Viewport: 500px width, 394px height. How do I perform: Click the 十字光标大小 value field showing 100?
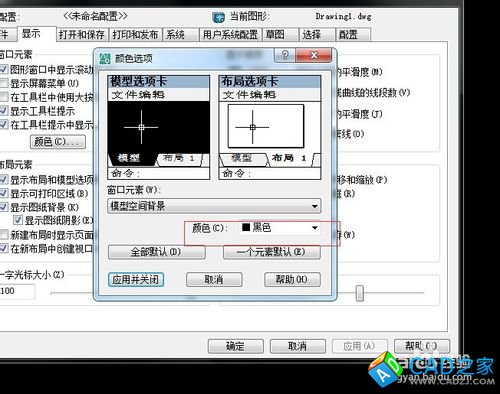point(17,291)
